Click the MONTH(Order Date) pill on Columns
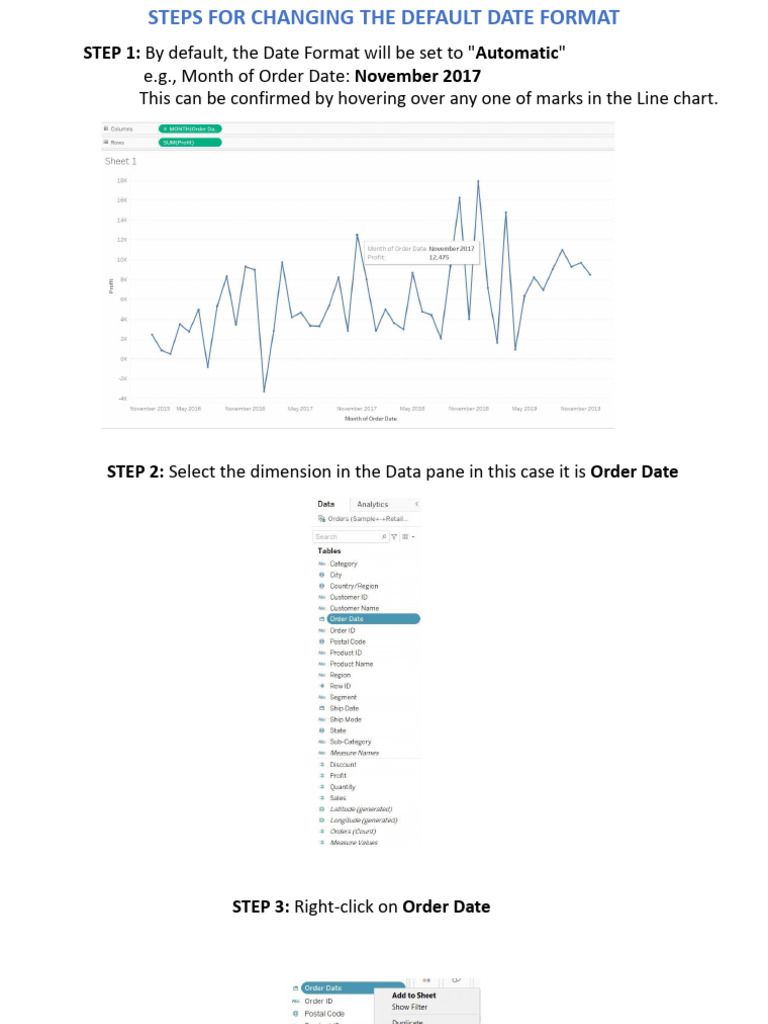Screen dimensions: 768x1024 pyautogui.click(x=190, y=129)
